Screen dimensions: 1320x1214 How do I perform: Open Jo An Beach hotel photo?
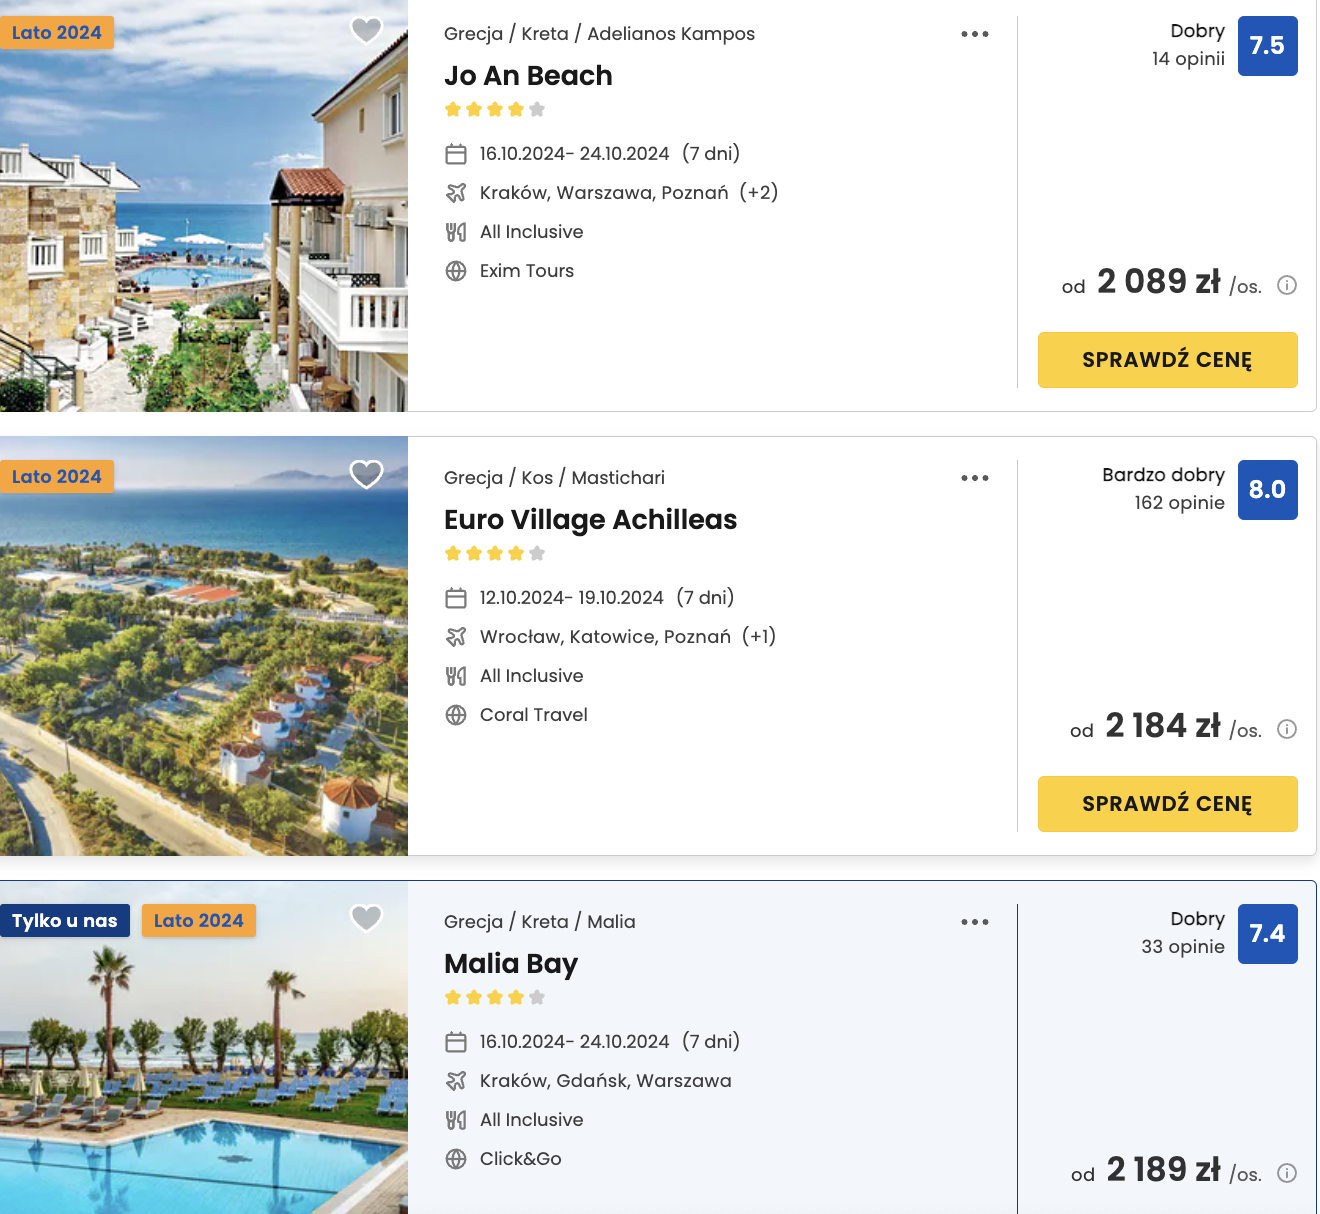pyautogui.click(x=204, y=206)
